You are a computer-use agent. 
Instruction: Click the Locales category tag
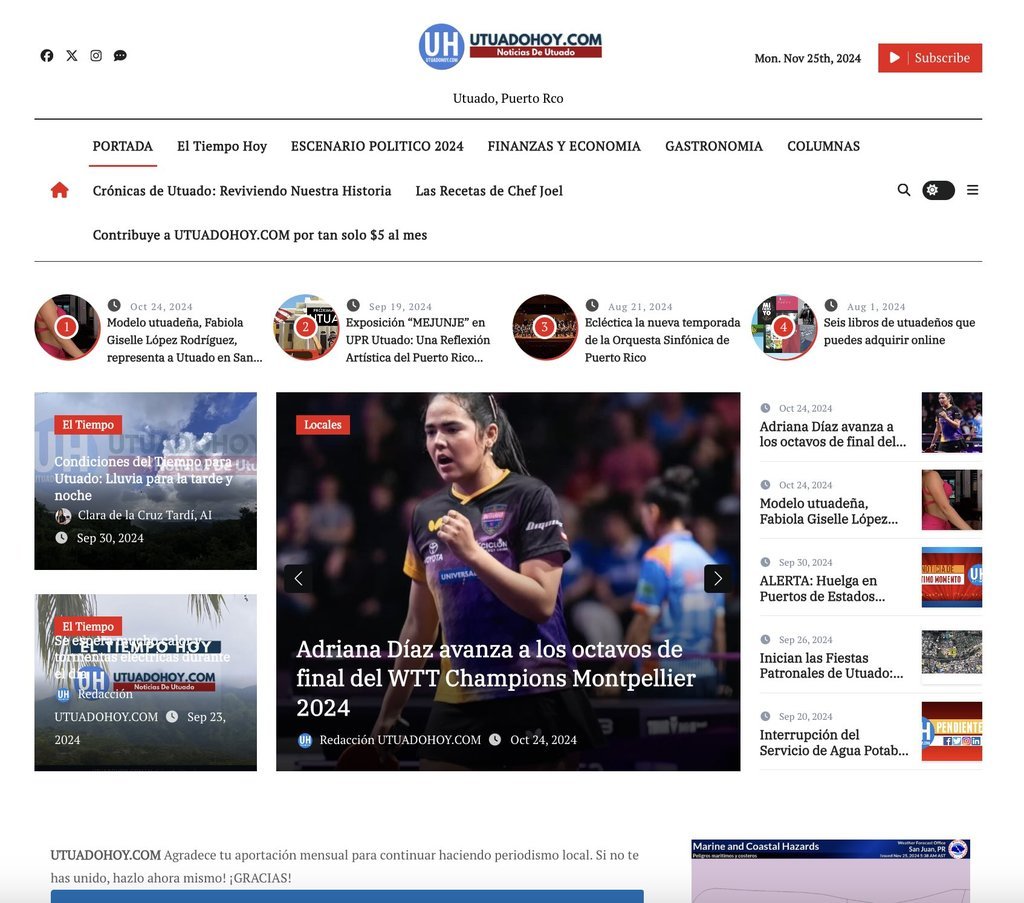322,425
